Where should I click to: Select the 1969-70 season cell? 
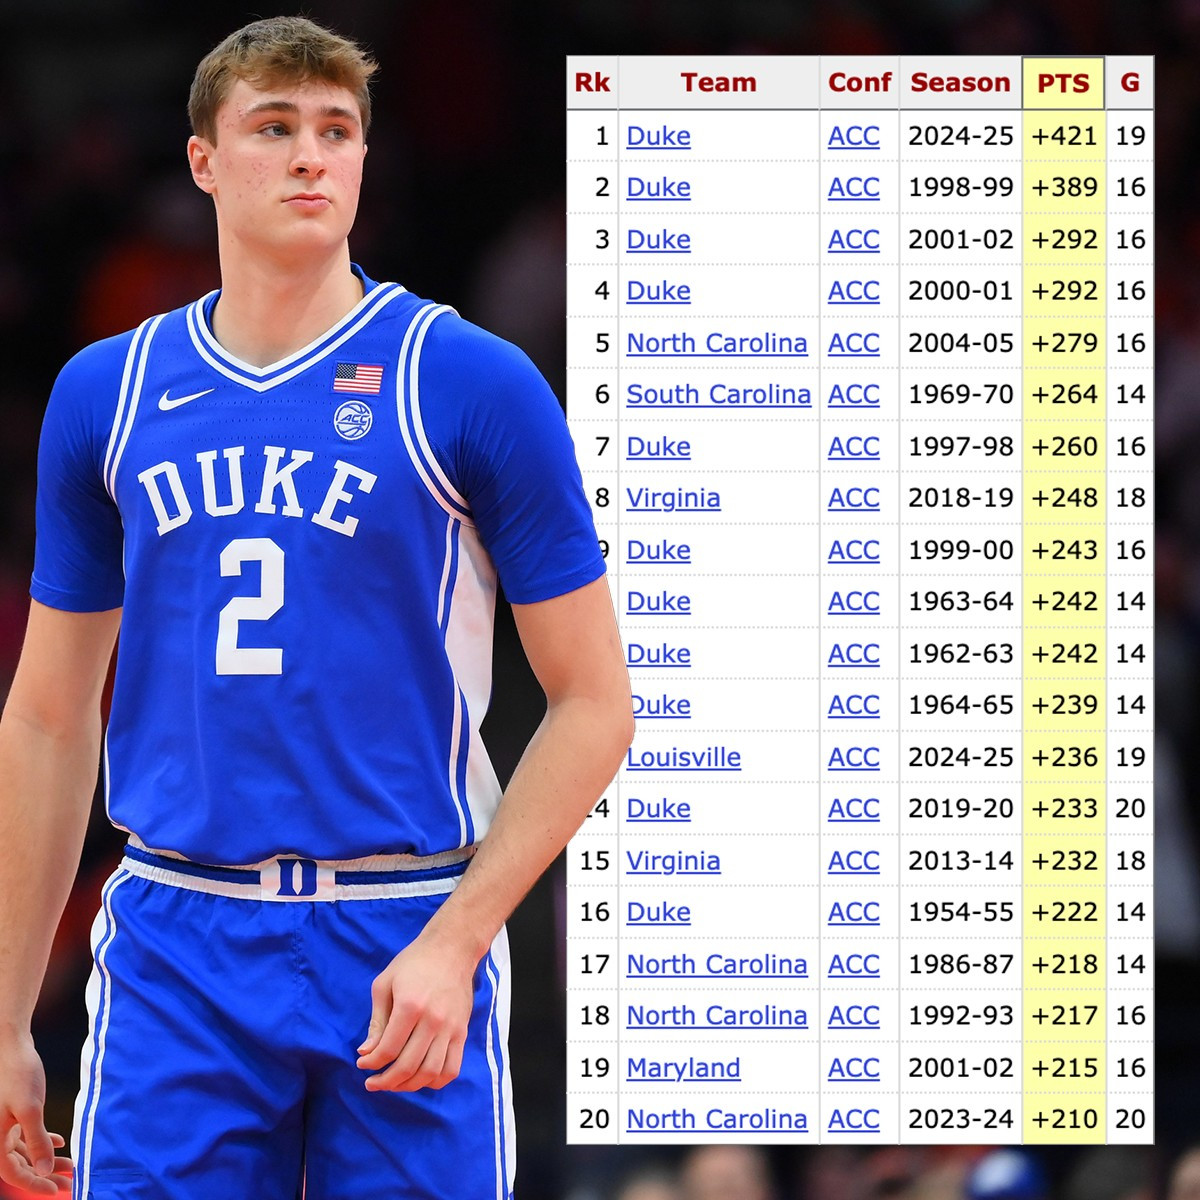[960, 395]
